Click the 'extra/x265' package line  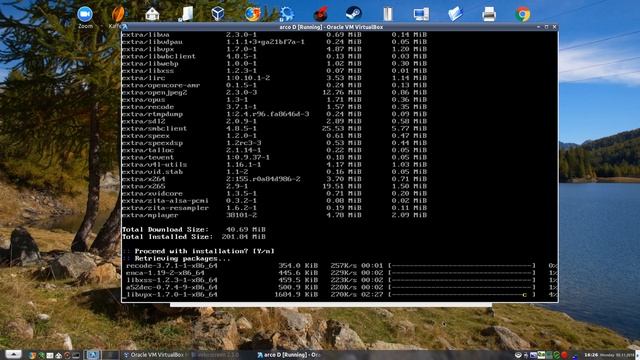pos(274,186)
